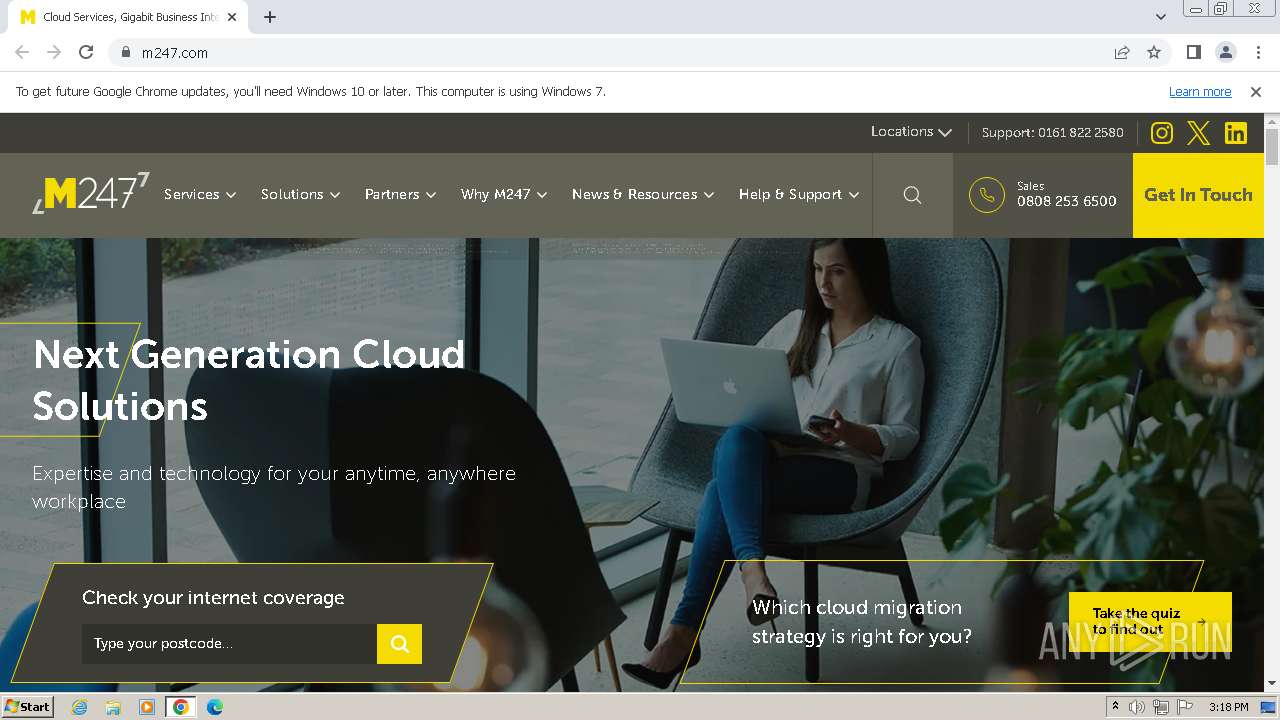The image size is (1280, 720).
Task: Open the Chrome side panel icon
Action: [1193, 52]
